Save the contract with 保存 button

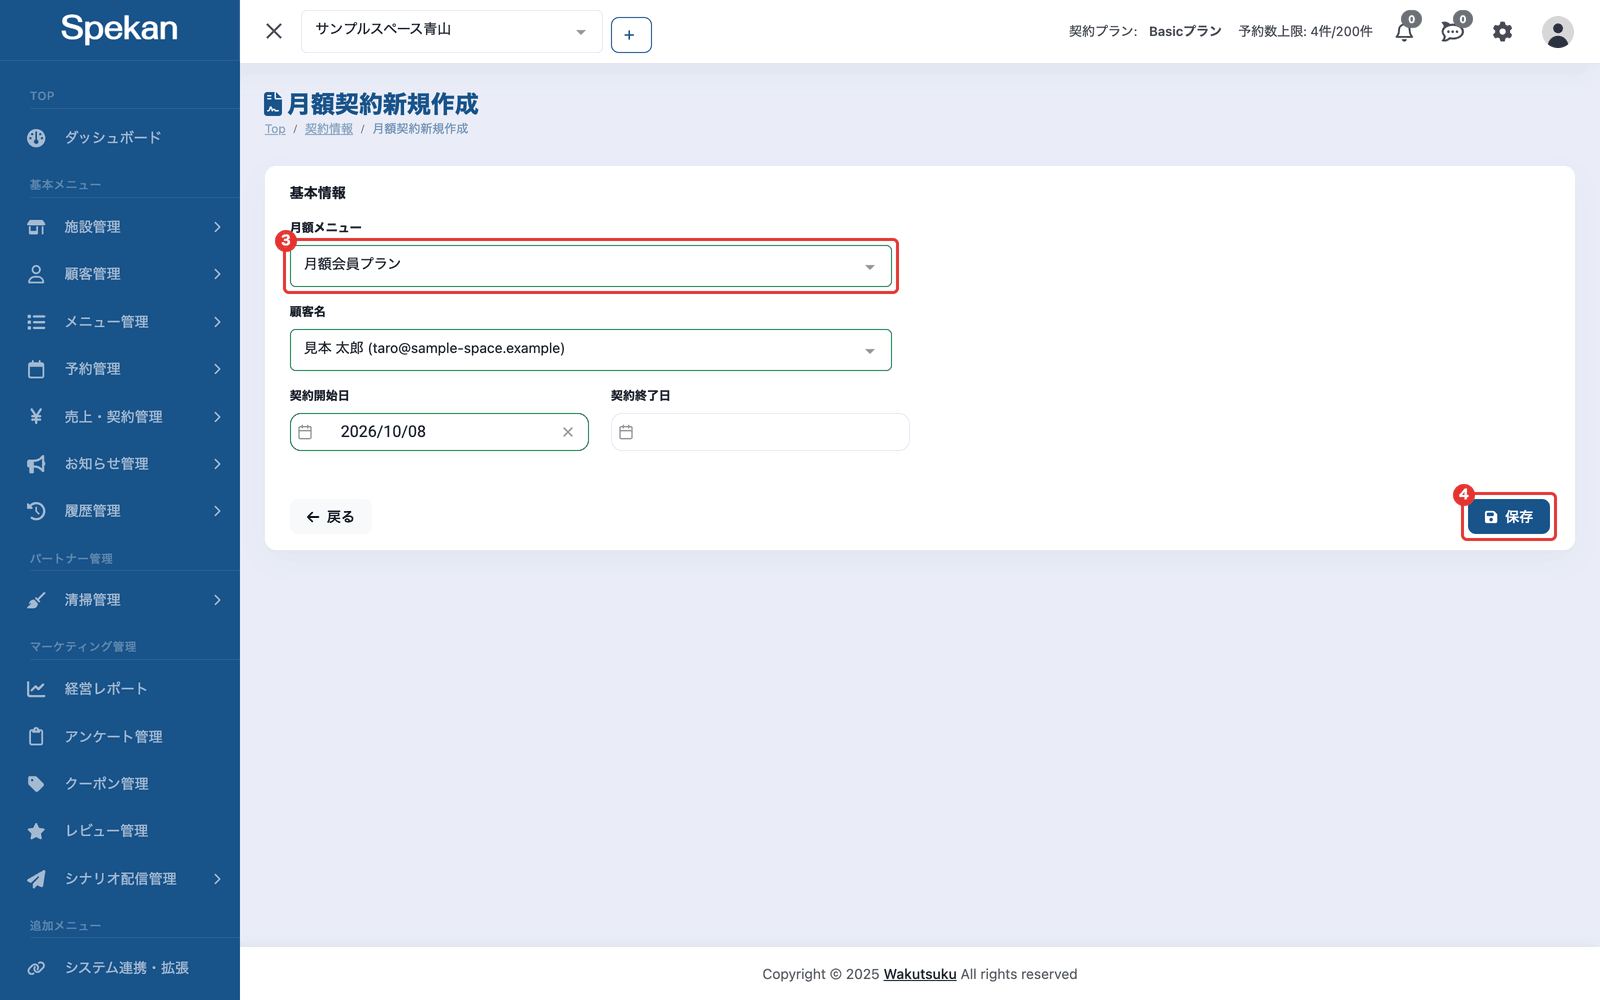coord(1508,517)
